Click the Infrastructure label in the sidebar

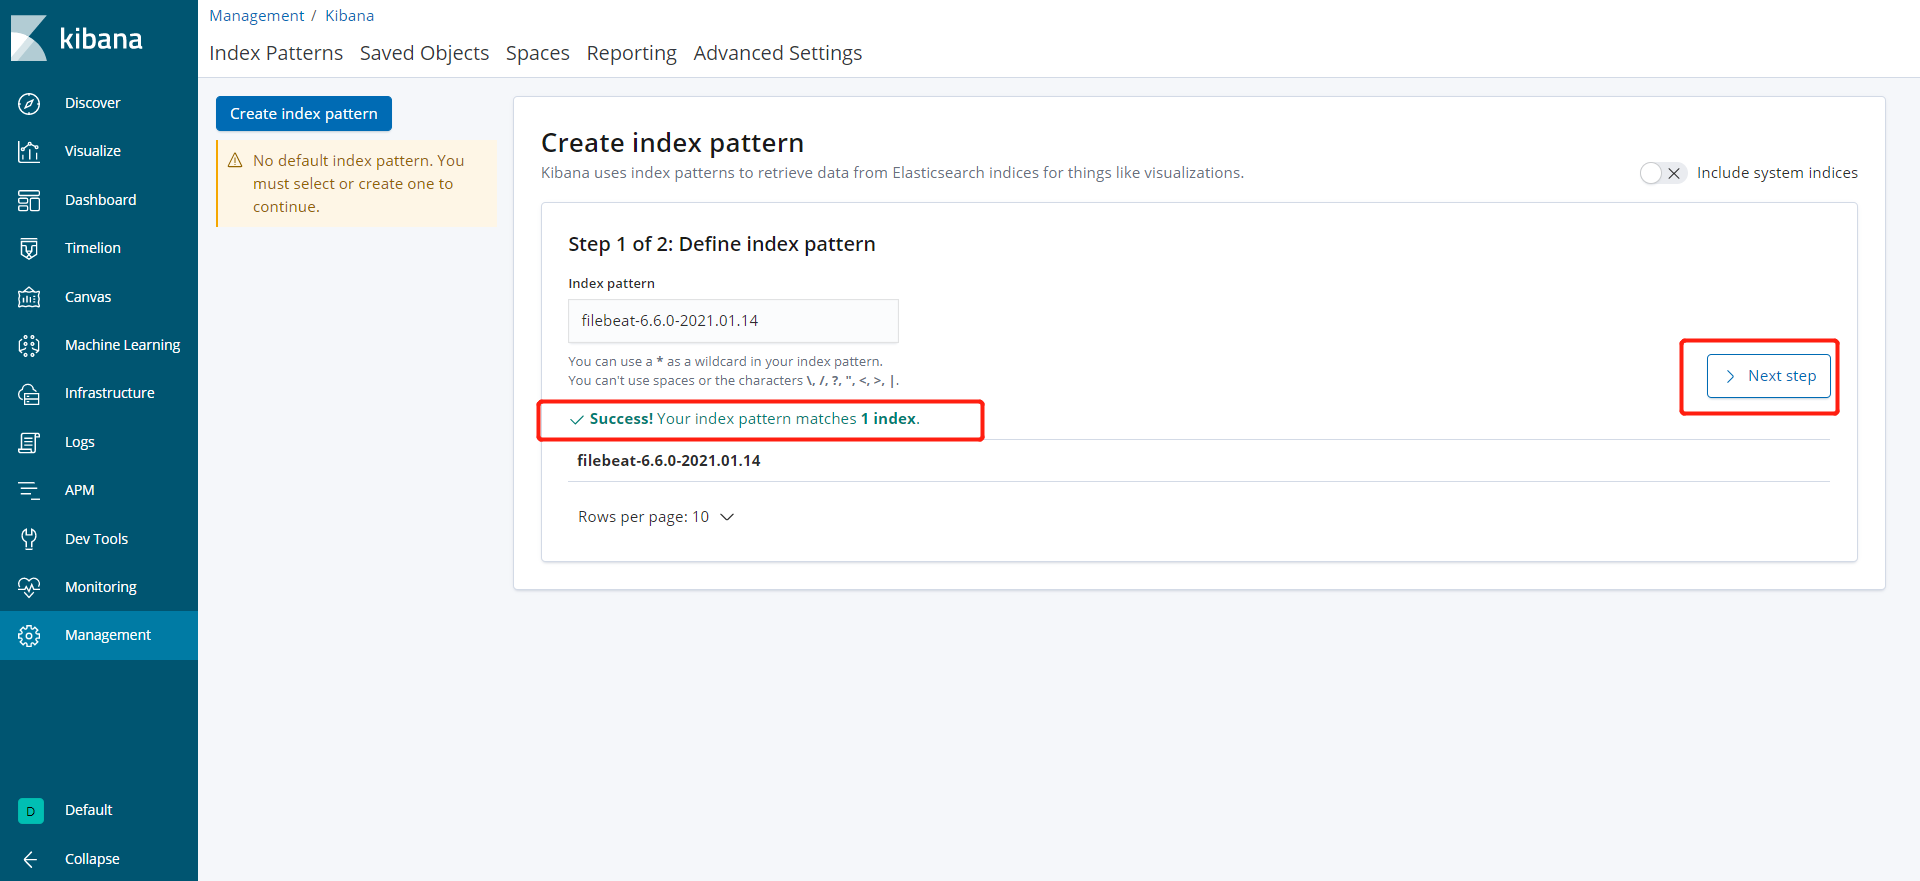click(110, 393)
